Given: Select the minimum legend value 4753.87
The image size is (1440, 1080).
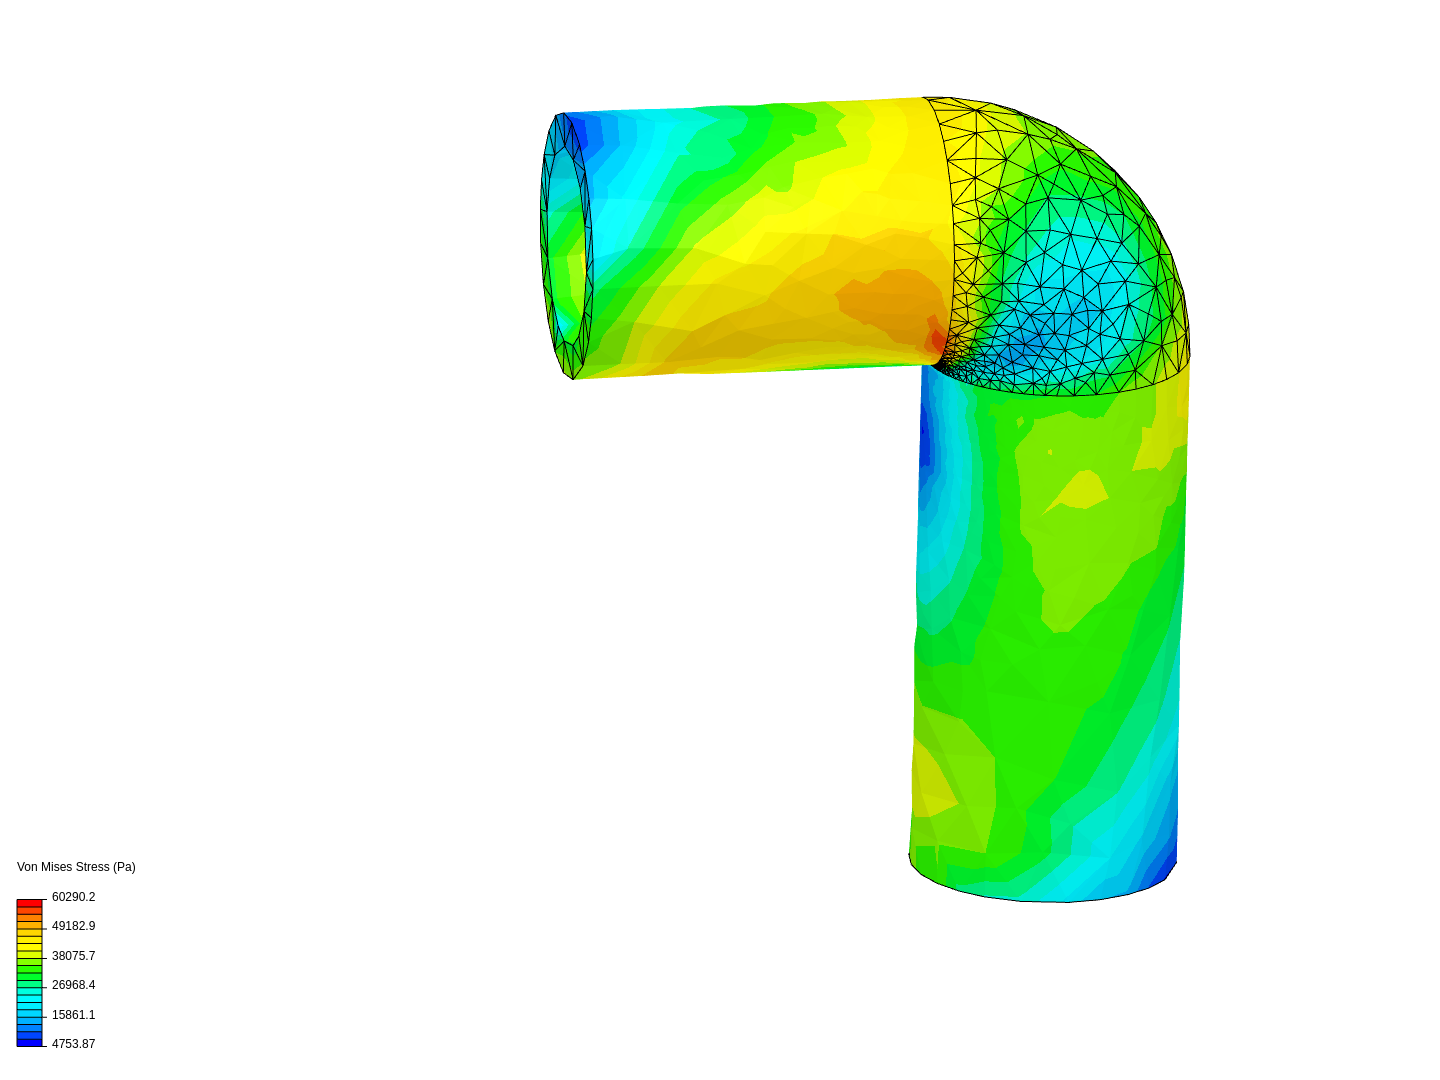Looking at the screenshot, I should (73, 1044).
